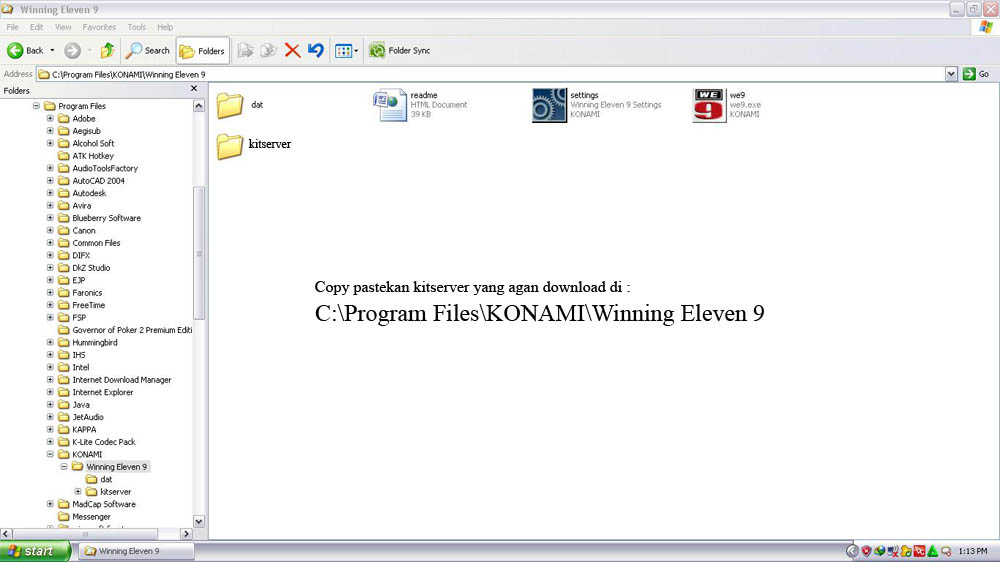Select Governor of Poker 2 tree folder

(131, 330)
